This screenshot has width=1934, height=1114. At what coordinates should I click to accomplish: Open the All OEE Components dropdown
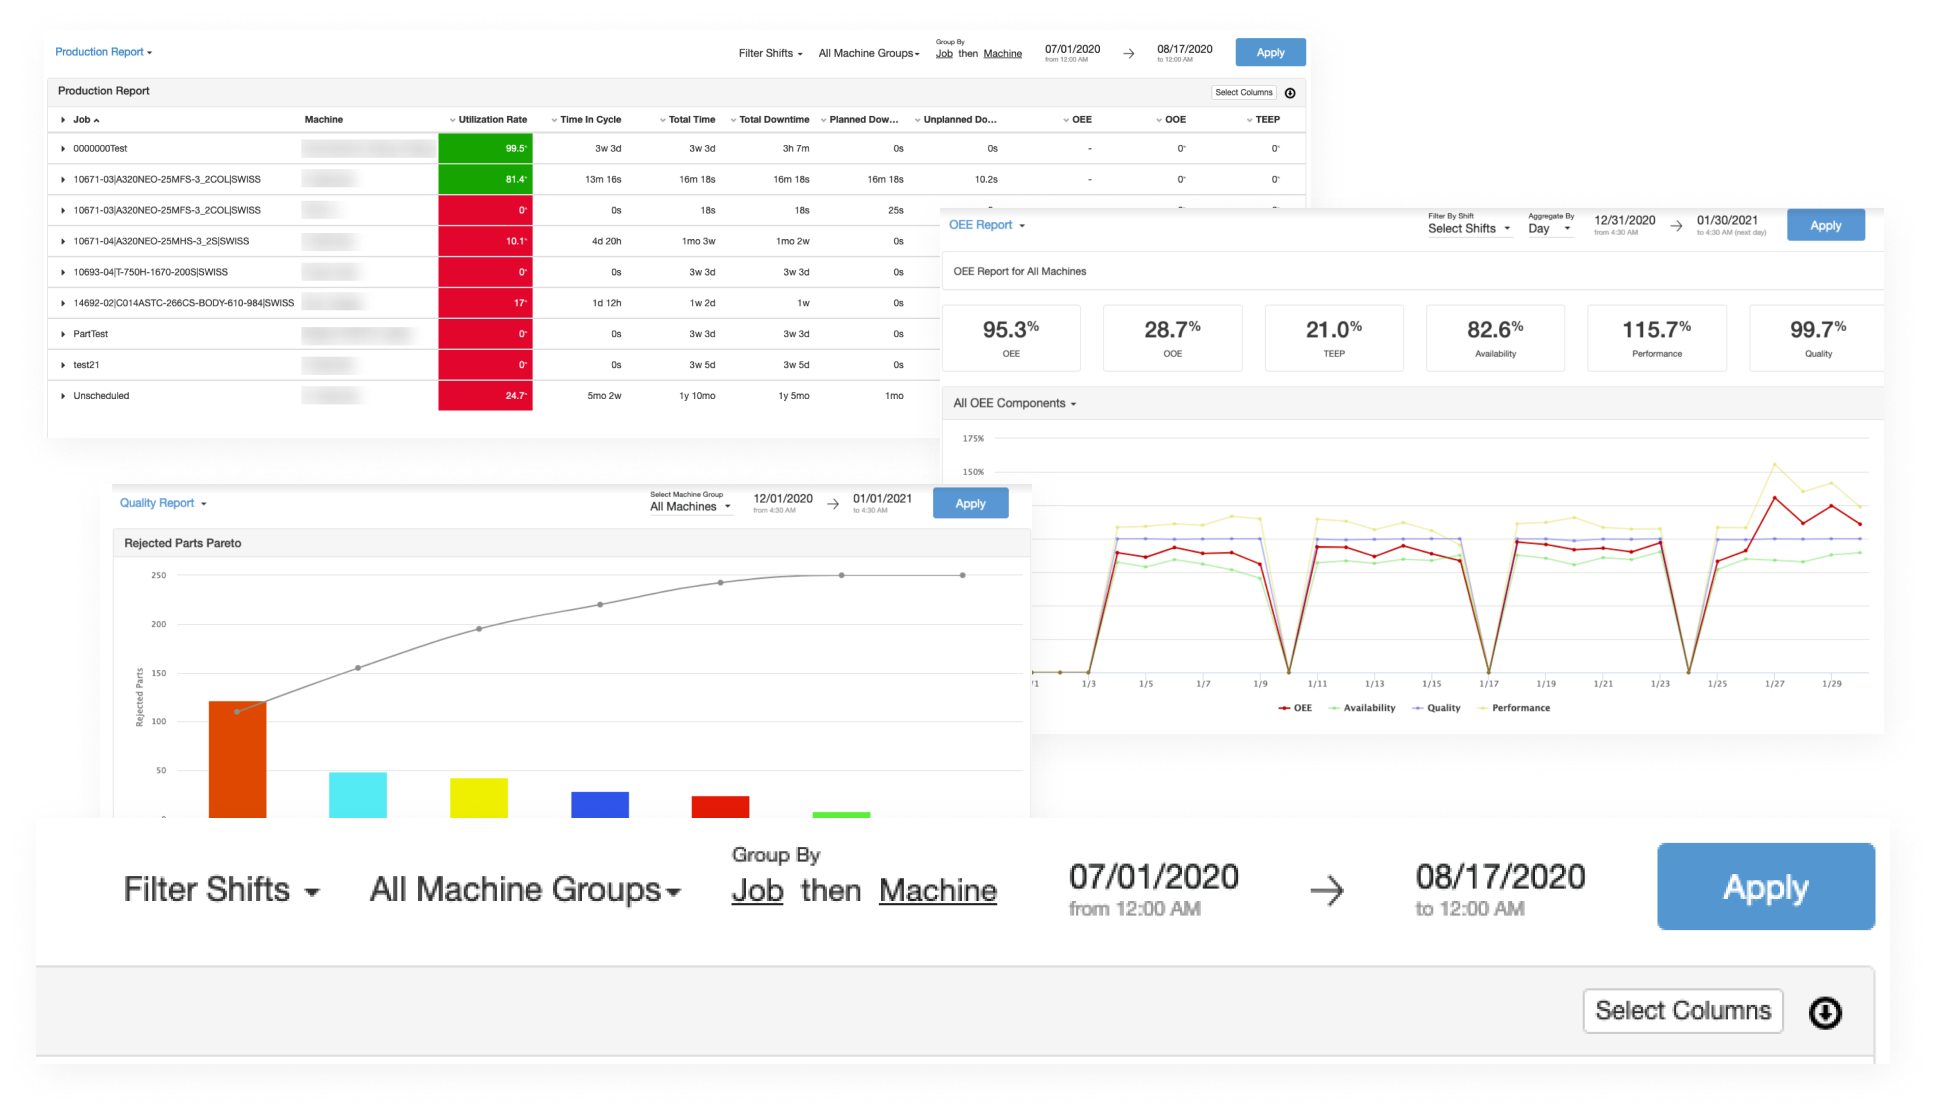click(x=1014, y=404)
